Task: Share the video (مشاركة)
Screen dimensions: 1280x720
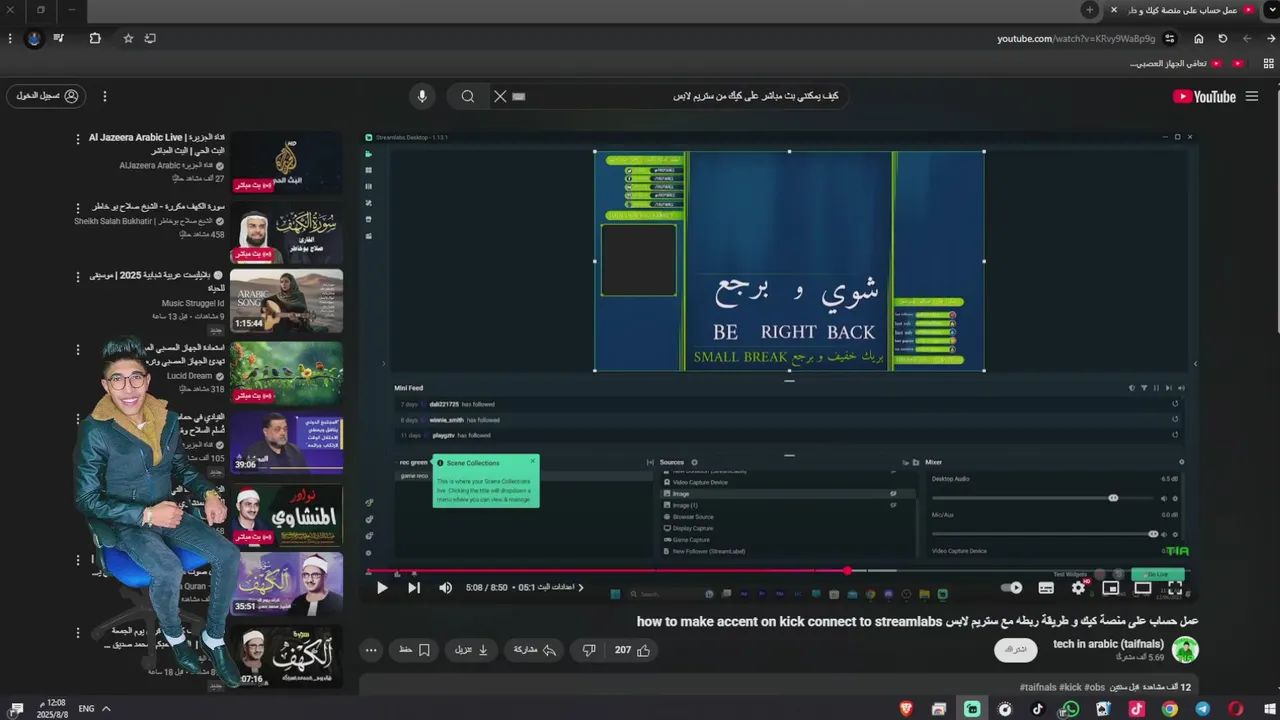Action: click(x=535, y=650)
